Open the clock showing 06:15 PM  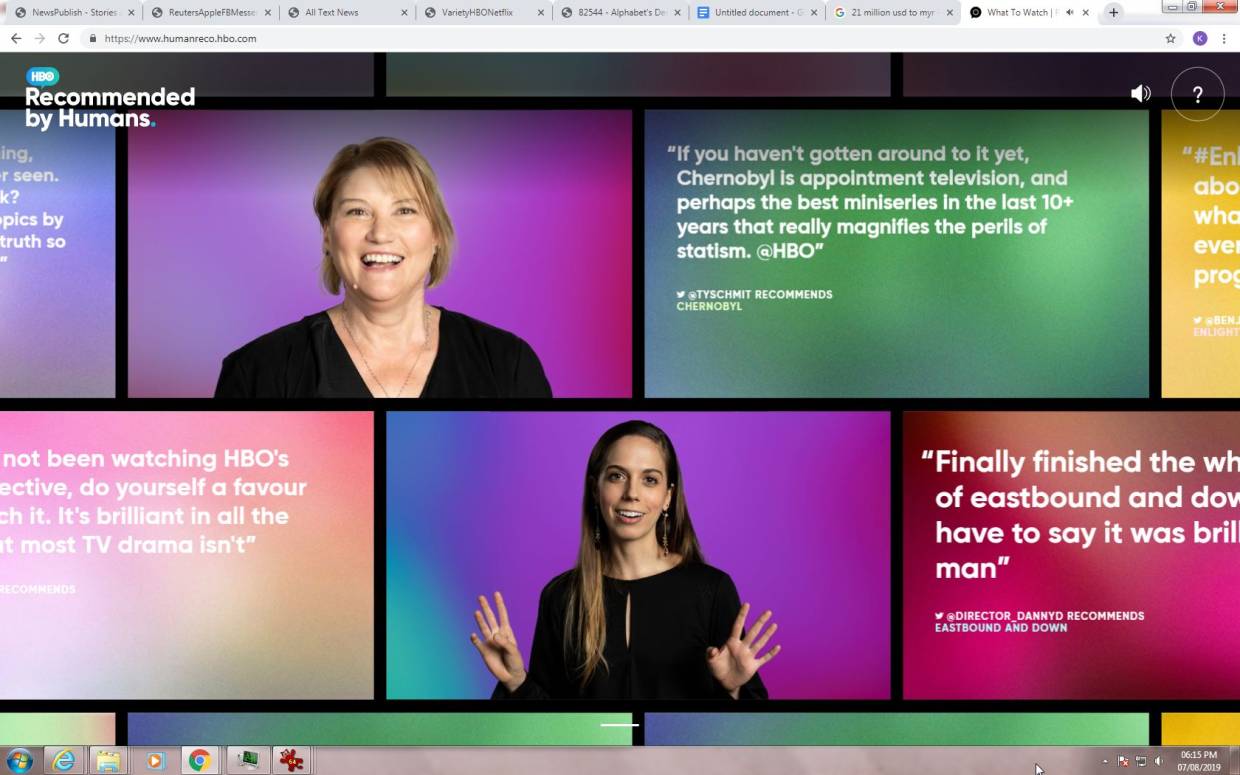pos(1199,761)
